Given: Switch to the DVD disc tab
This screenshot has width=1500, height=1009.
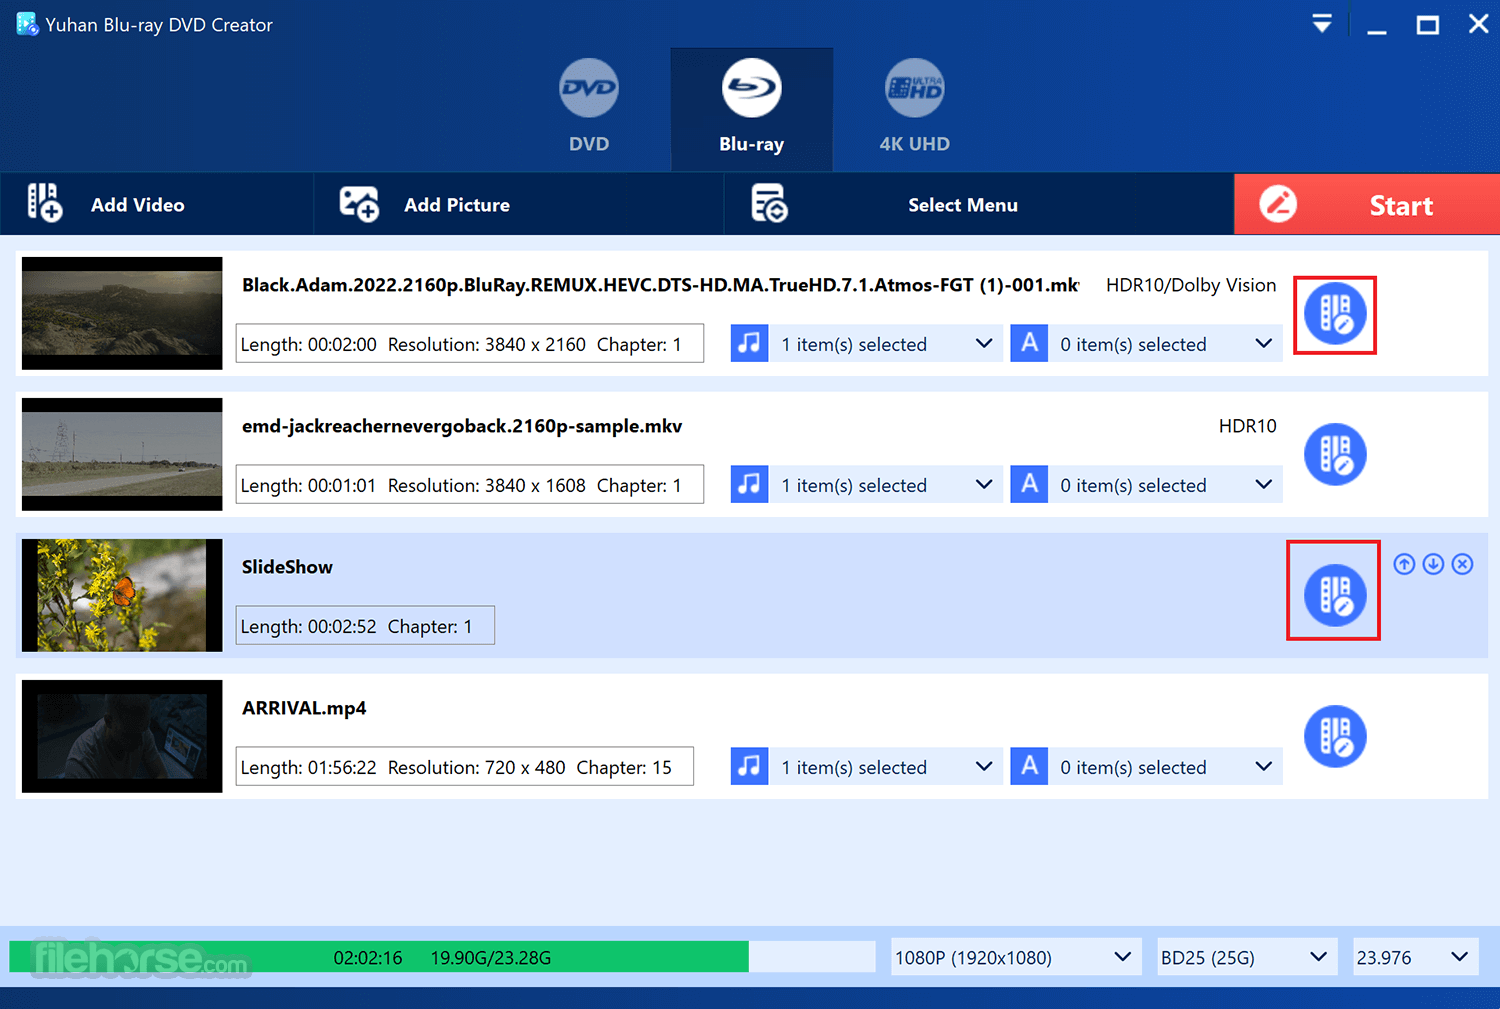Looking at the screenshot, I should click(x=589, y=108).
